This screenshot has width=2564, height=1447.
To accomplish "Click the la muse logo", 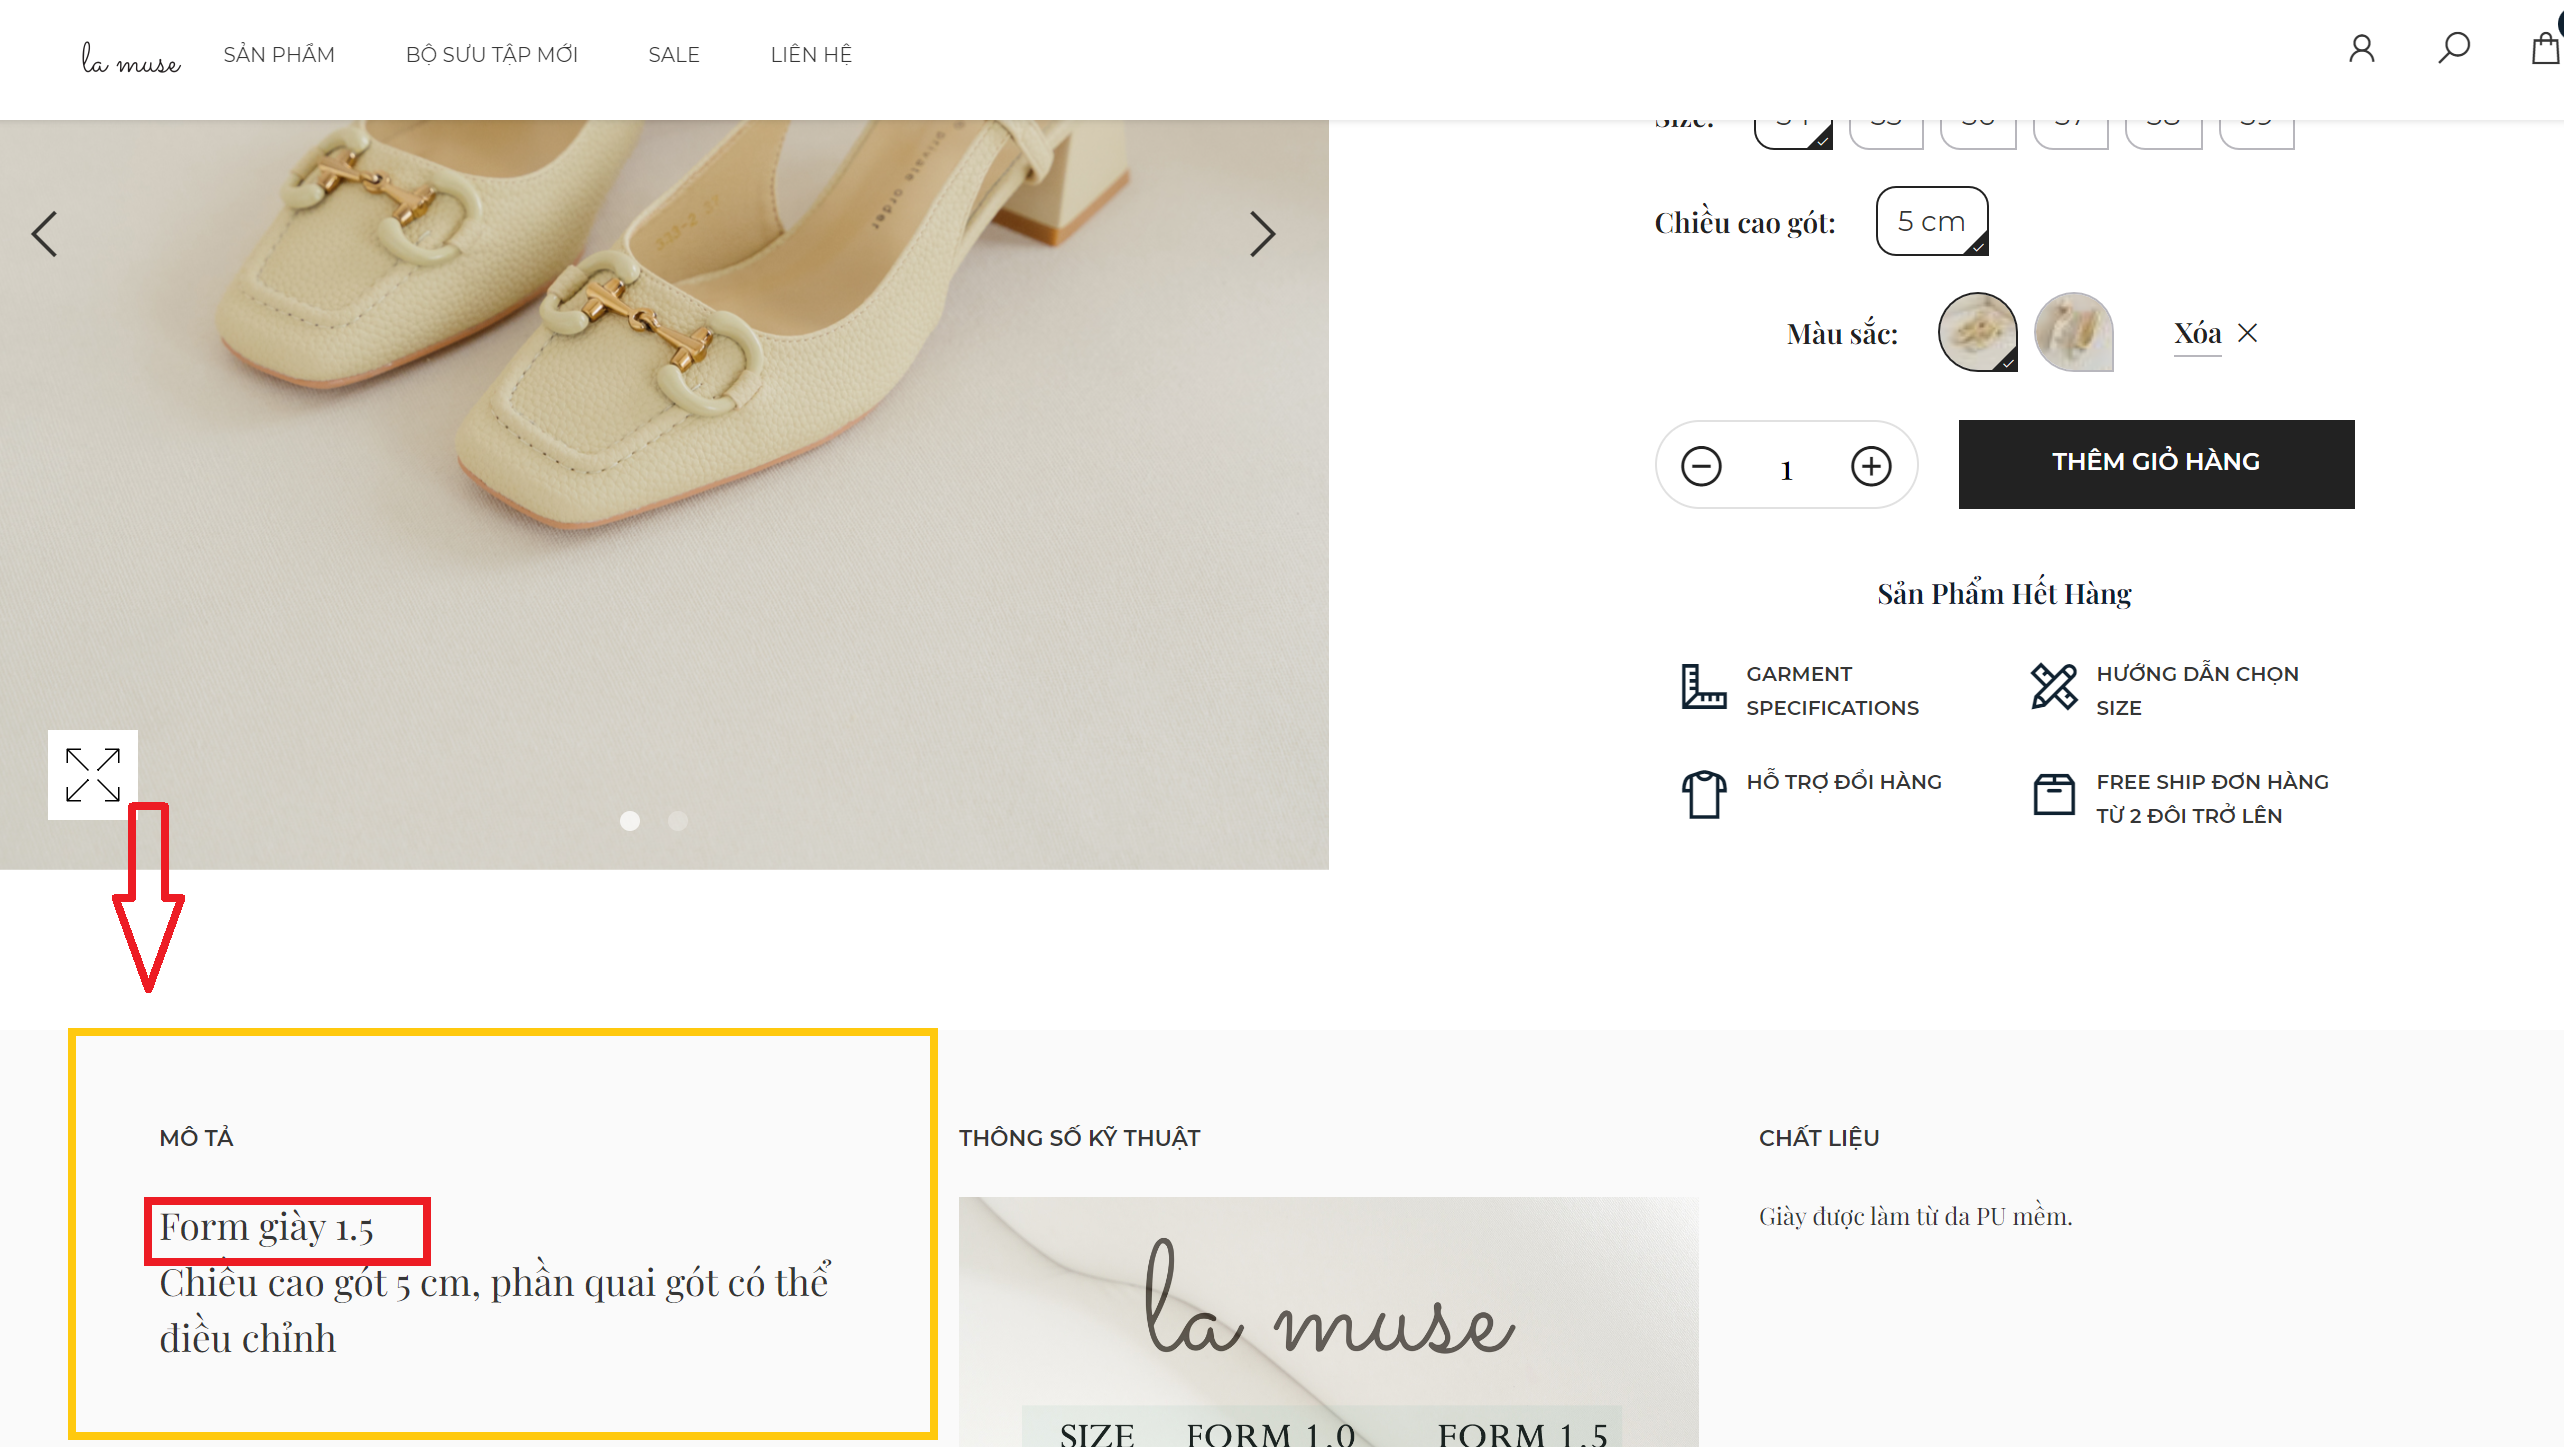I will tap(131, 60).
